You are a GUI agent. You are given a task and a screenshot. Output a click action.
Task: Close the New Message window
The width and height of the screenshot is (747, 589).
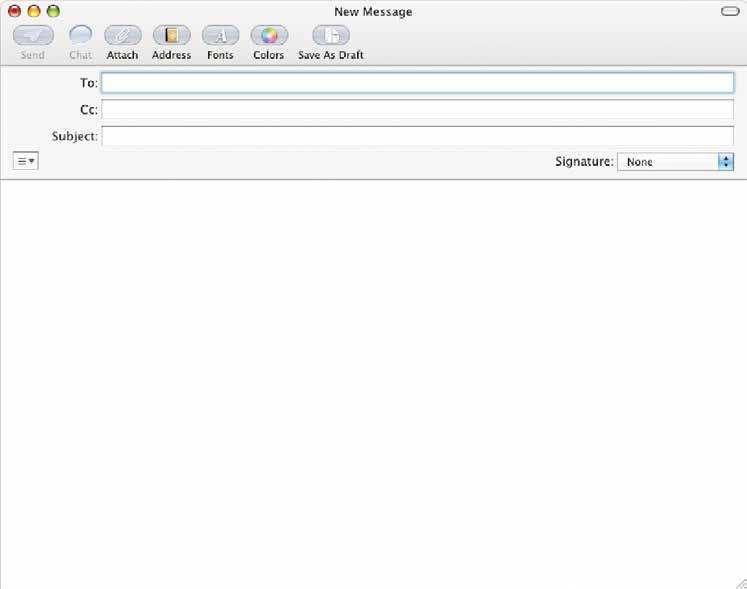coord(15,11)
